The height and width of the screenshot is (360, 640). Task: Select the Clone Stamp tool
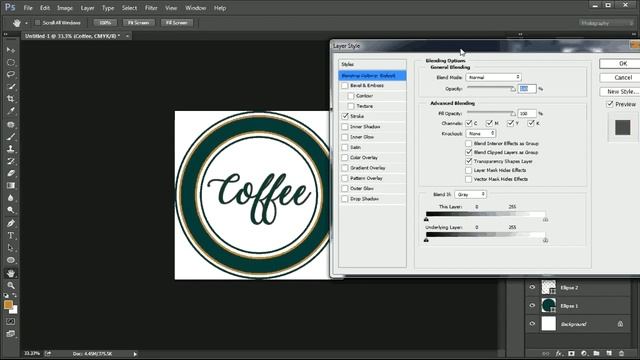pos(11,149)
